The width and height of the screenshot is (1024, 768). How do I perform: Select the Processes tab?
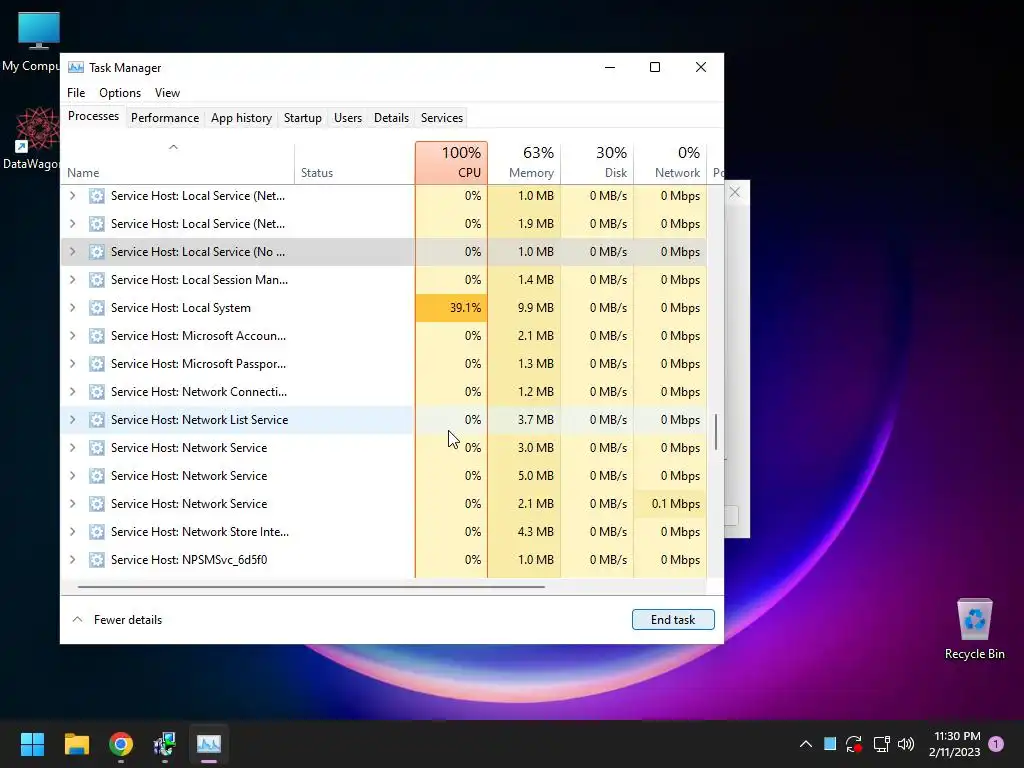pos(93,116)
